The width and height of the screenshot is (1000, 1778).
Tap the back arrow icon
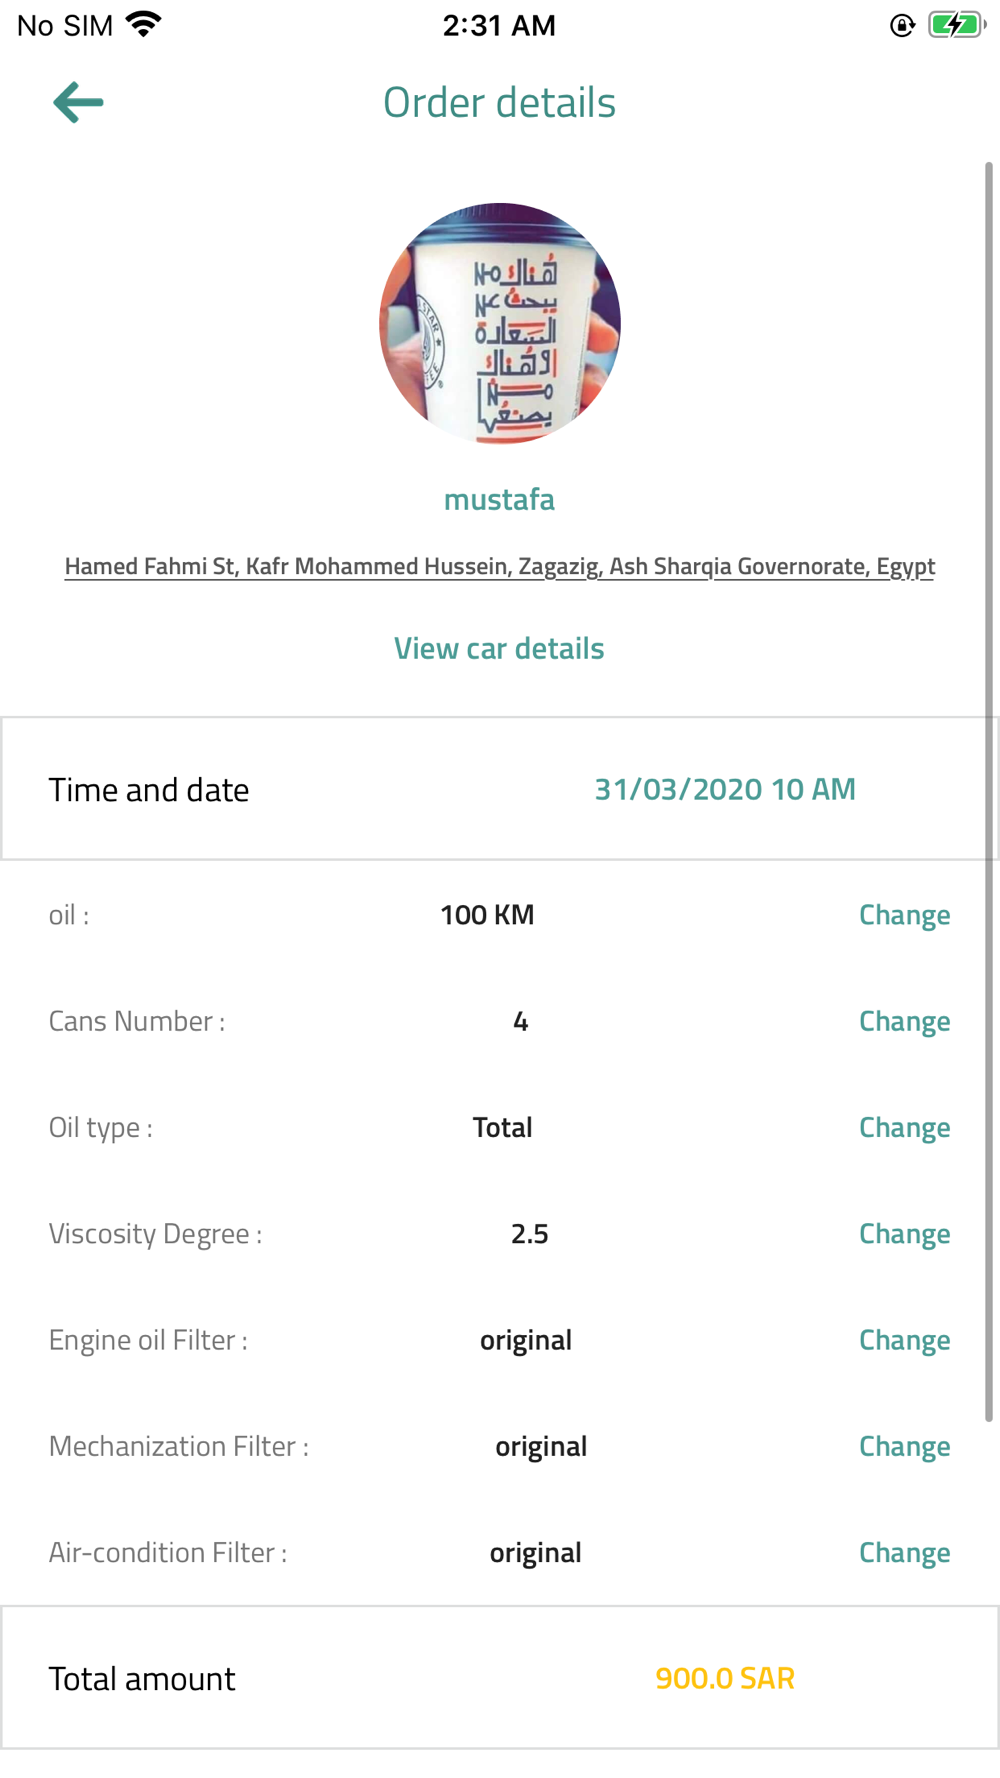[x=78, y=103]
